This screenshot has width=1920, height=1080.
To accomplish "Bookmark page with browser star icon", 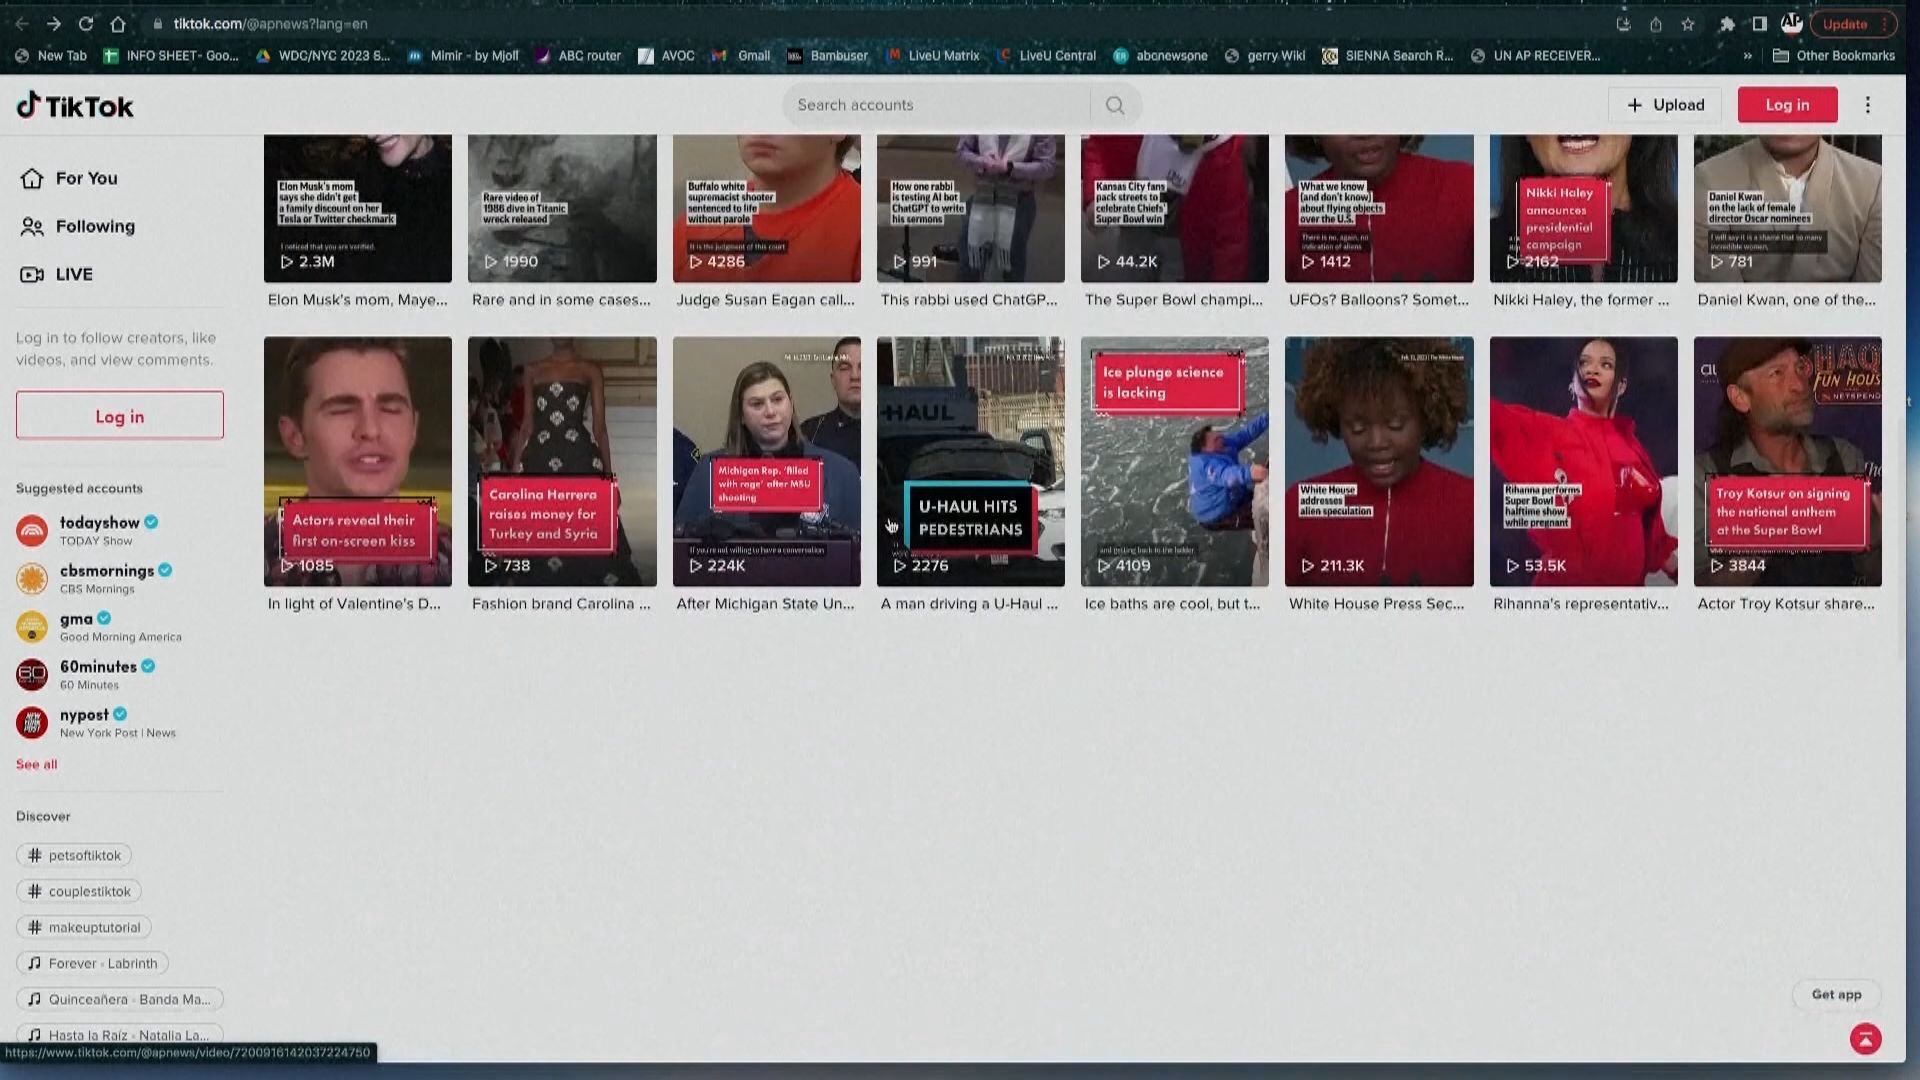I will click(x=1688, y=24).
